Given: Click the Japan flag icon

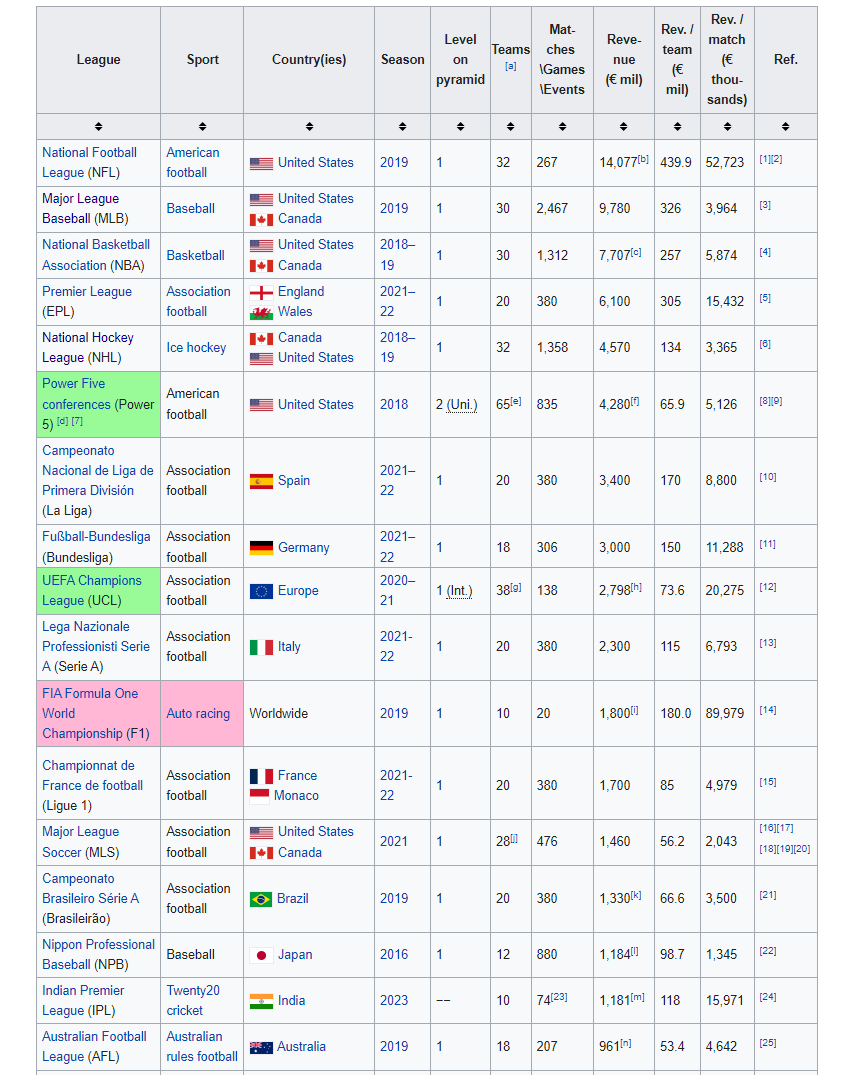Looking at the screenshot, I should [x=261, y=955].
